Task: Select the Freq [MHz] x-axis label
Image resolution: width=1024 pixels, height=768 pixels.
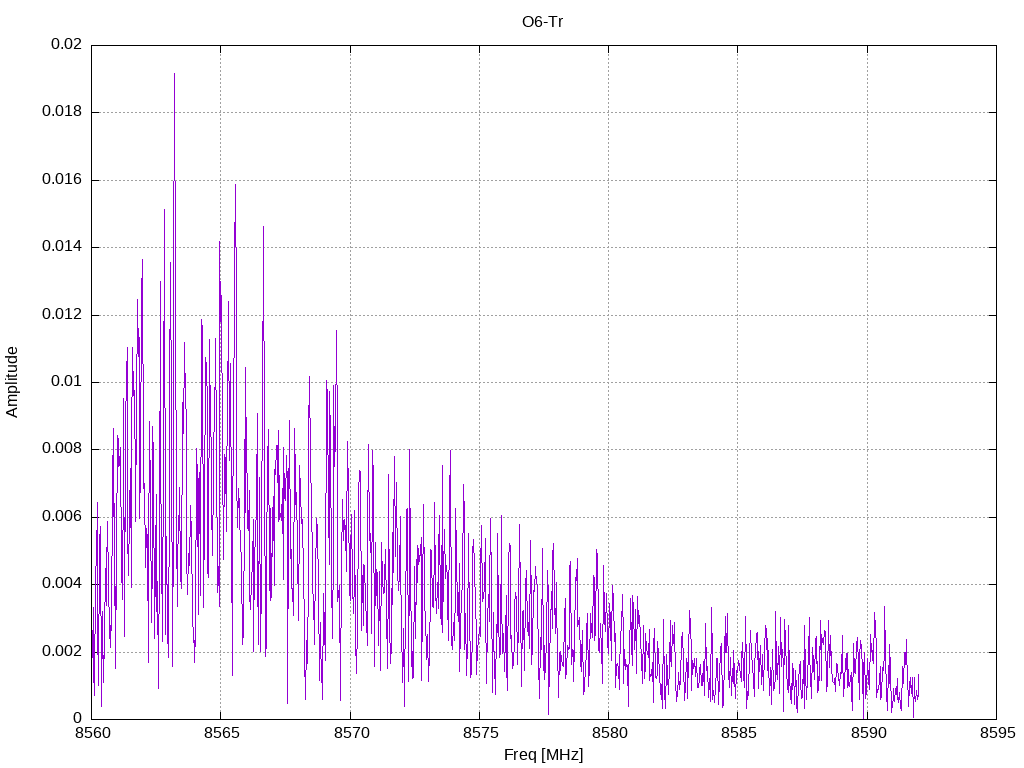Action: pos(543,755)
